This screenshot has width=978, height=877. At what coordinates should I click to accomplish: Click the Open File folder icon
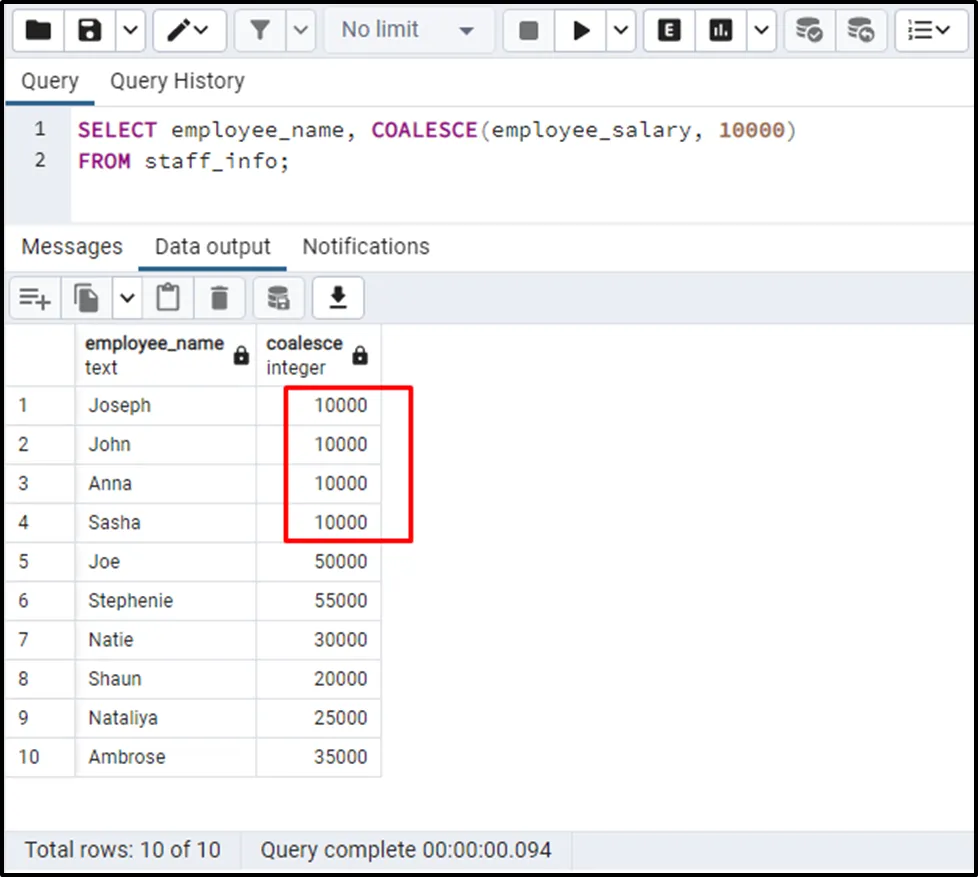coord(38,30)
